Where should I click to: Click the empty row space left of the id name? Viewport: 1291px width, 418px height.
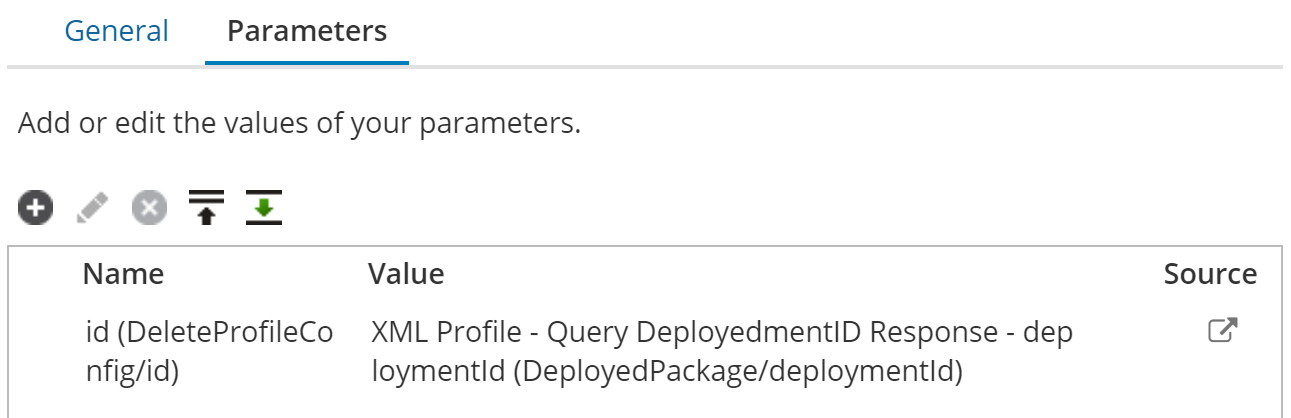pyautogui.click(x=45, y=350)
